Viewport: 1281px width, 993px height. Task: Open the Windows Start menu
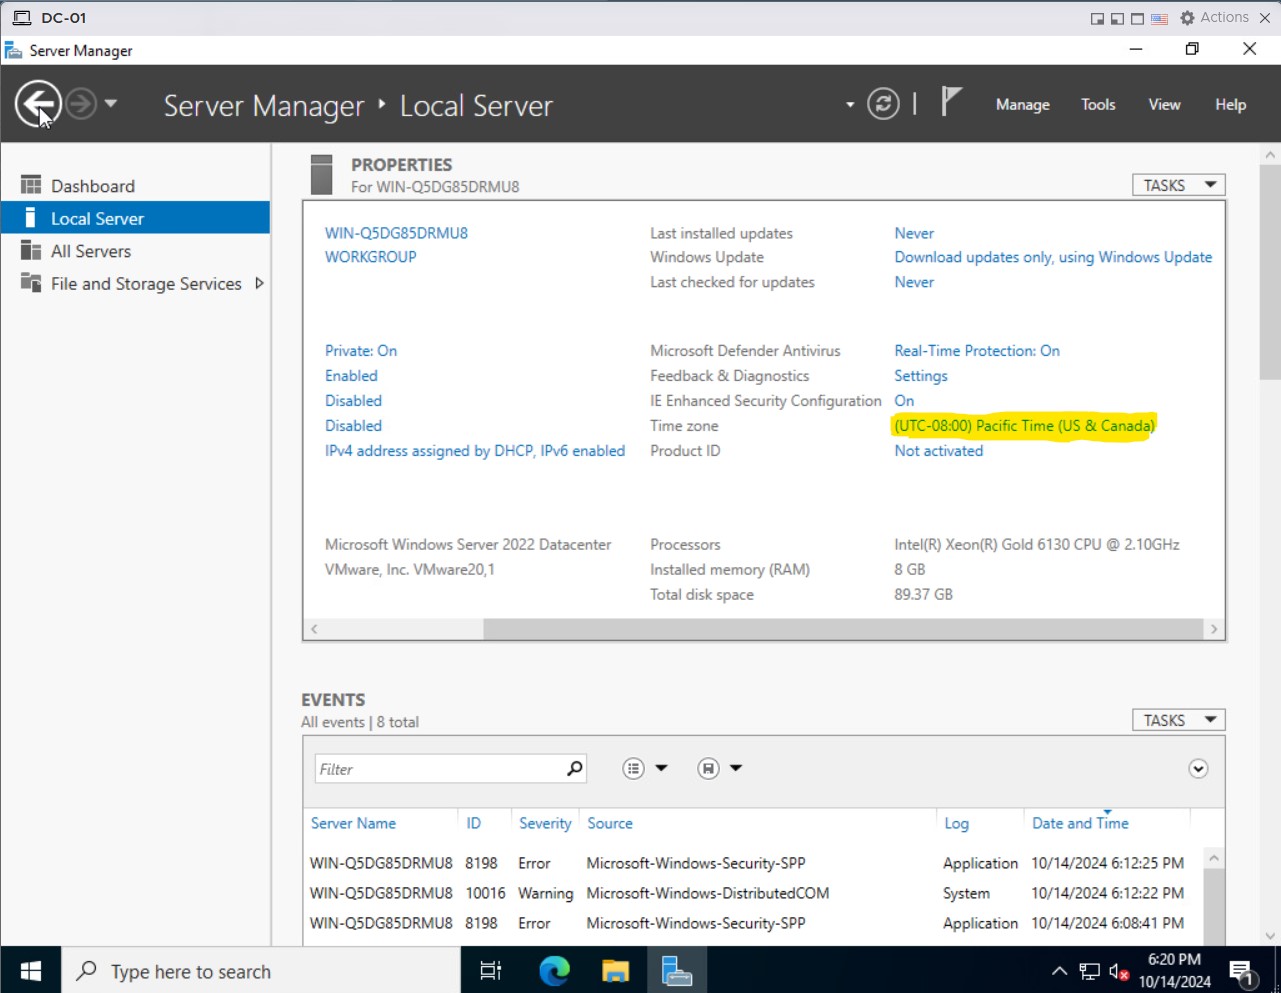point(31,970)
